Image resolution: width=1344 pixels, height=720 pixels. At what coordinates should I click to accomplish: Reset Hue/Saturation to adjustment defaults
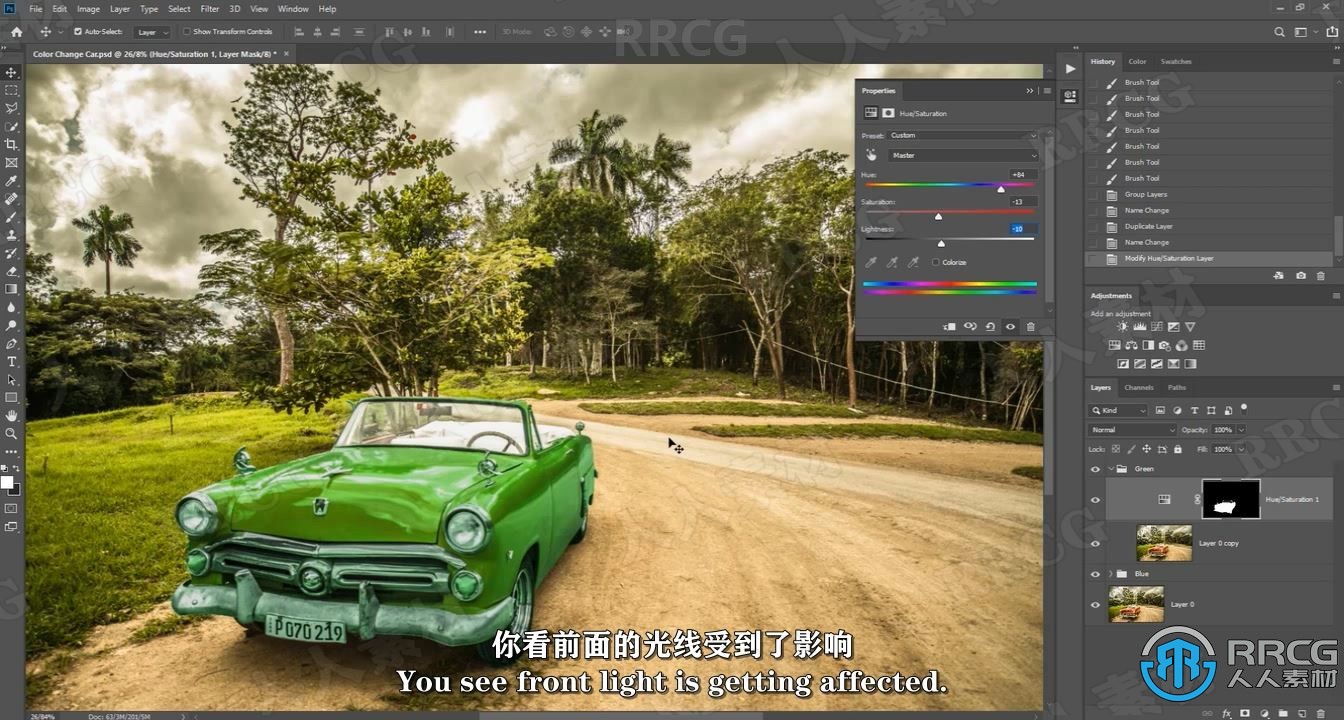click(x=990, y=327)
